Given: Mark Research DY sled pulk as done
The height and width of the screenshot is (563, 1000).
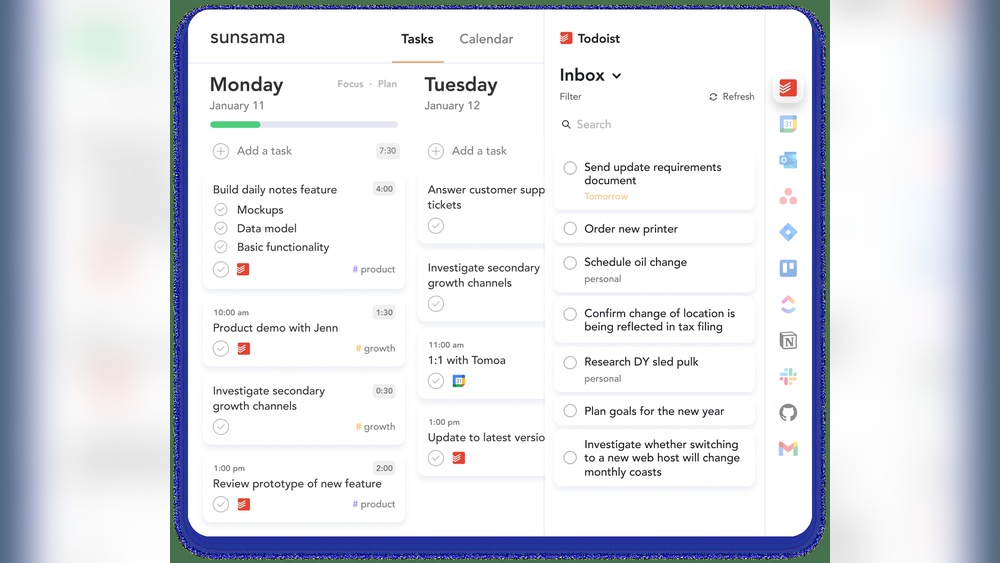Looking at the screenshot, I should click(570, 362).
